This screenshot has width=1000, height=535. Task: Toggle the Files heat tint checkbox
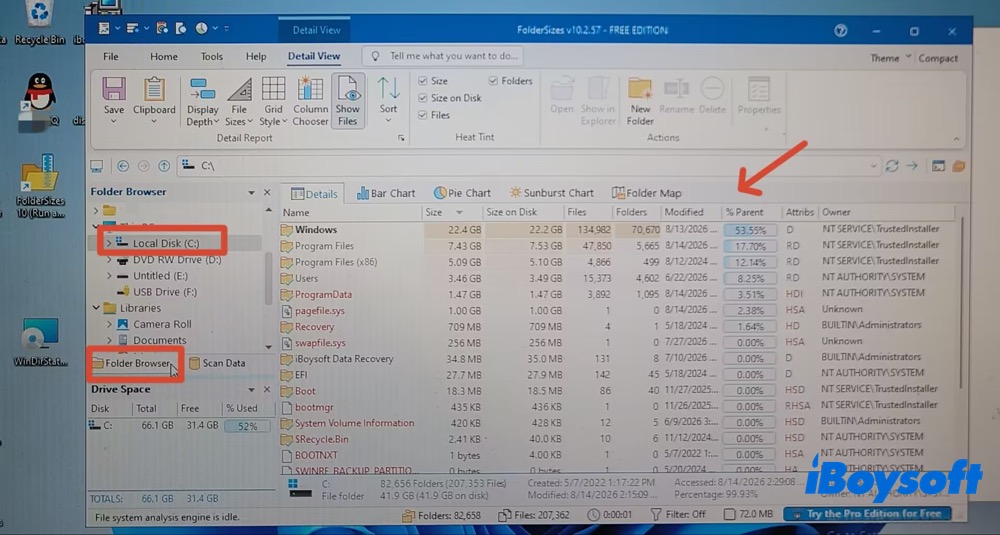coord(422,115)
